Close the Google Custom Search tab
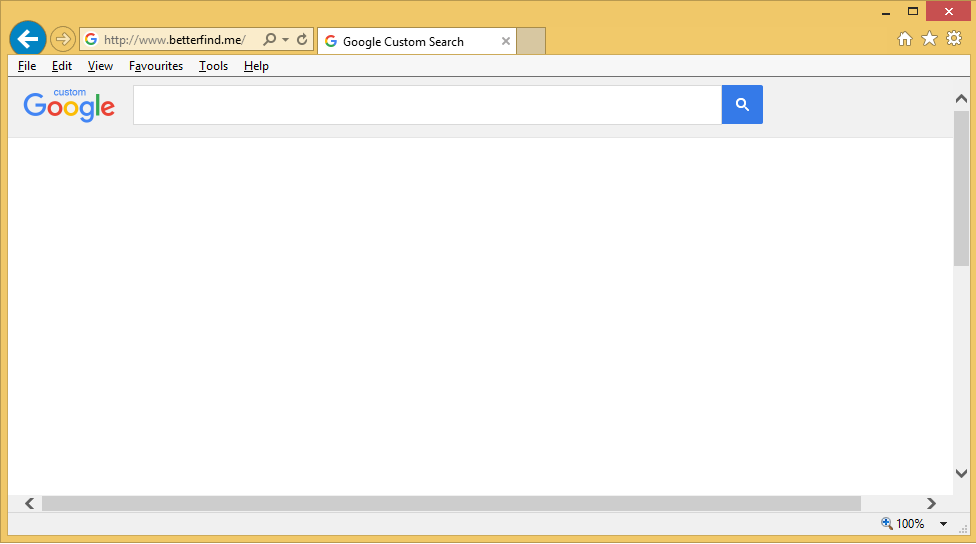The height and width of the screenshot is (544, 976). [506, 41]
